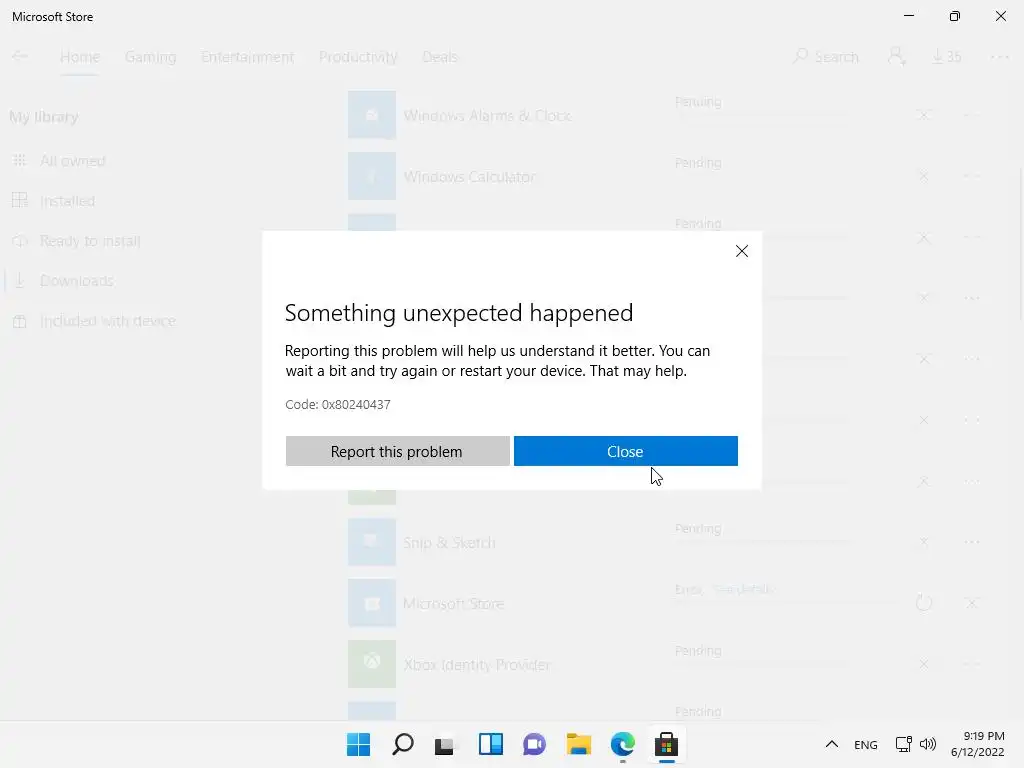Open more options for Windows Calculator
This screenshot has width=1024, height=768.
pyautogui.click(x=972, y=176)
